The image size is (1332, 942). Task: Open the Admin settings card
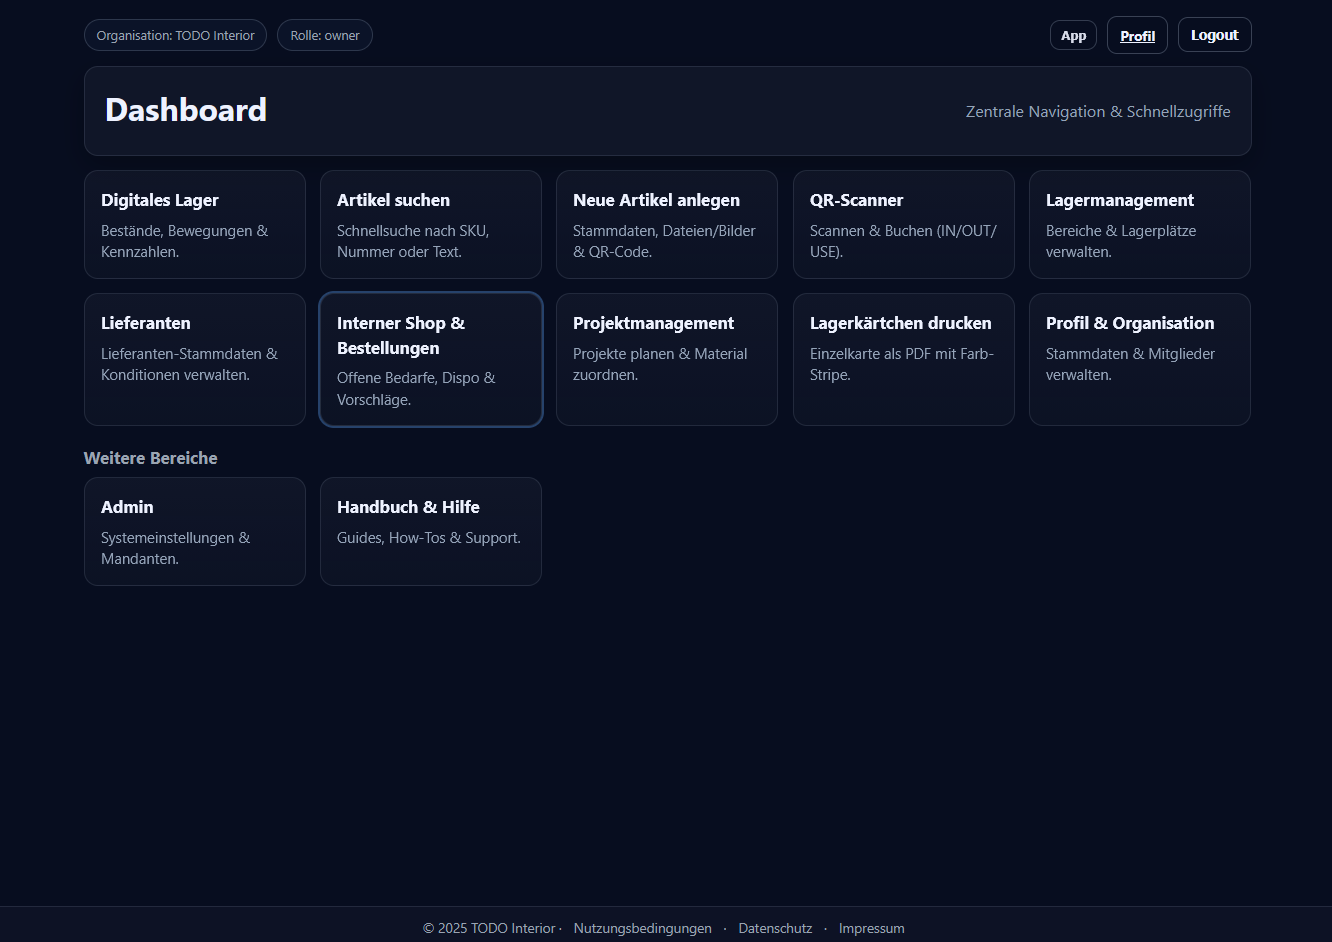[x=194, y=531]
